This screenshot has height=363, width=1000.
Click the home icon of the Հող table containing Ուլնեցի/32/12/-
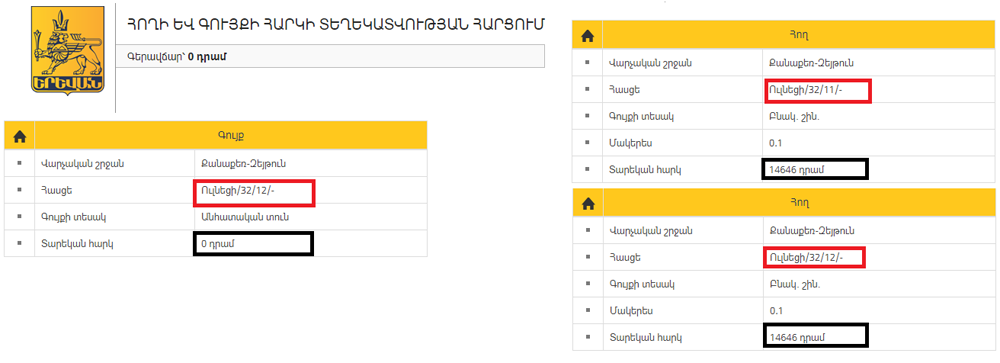click(x=587, y=203)
